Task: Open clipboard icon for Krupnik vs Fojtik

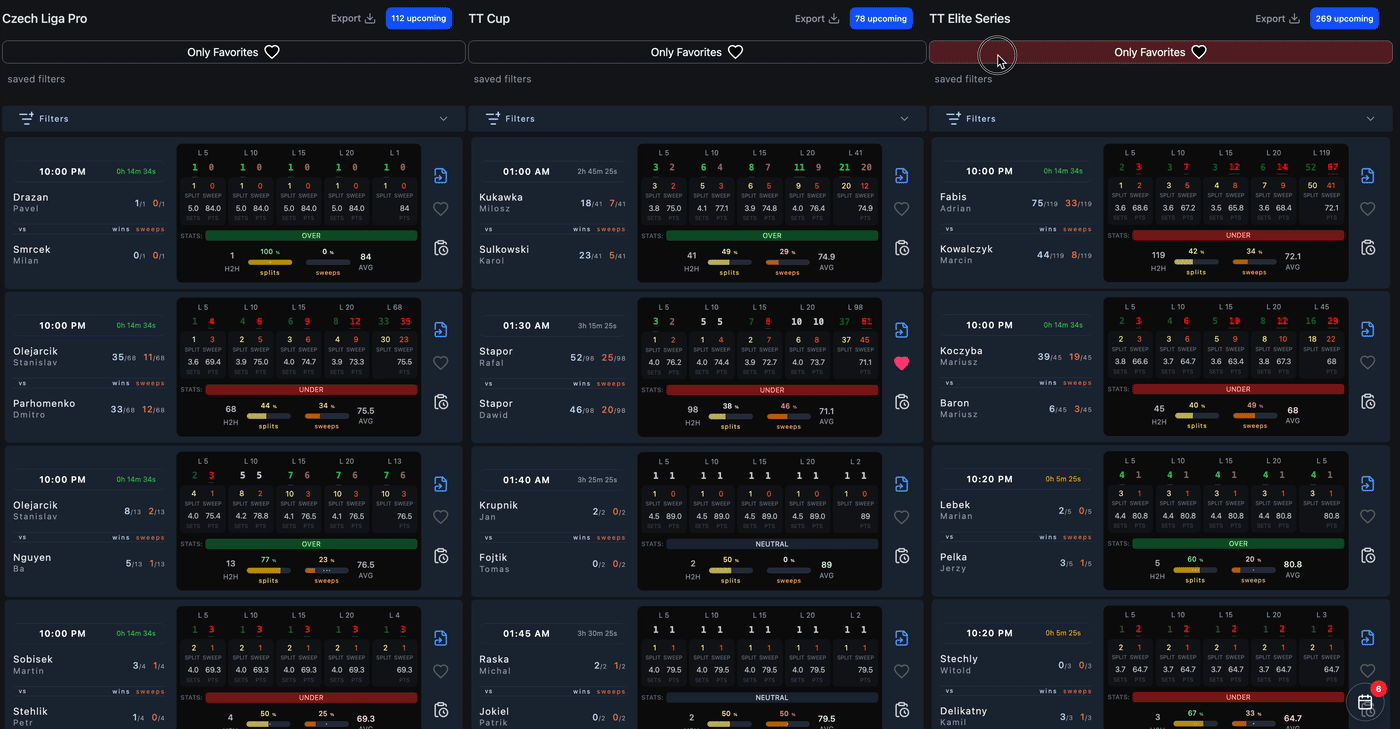Action: (902, 556)
